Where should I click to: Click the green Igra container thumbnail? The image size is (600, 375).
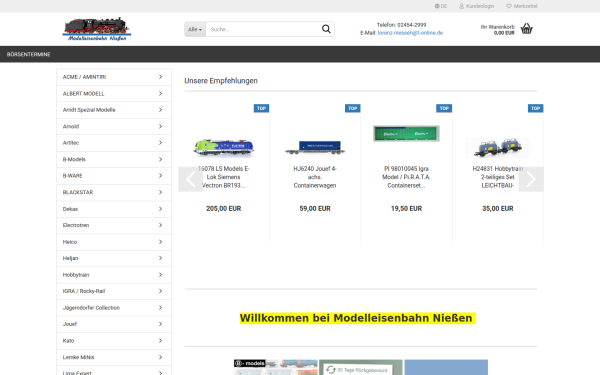(406, 134)
